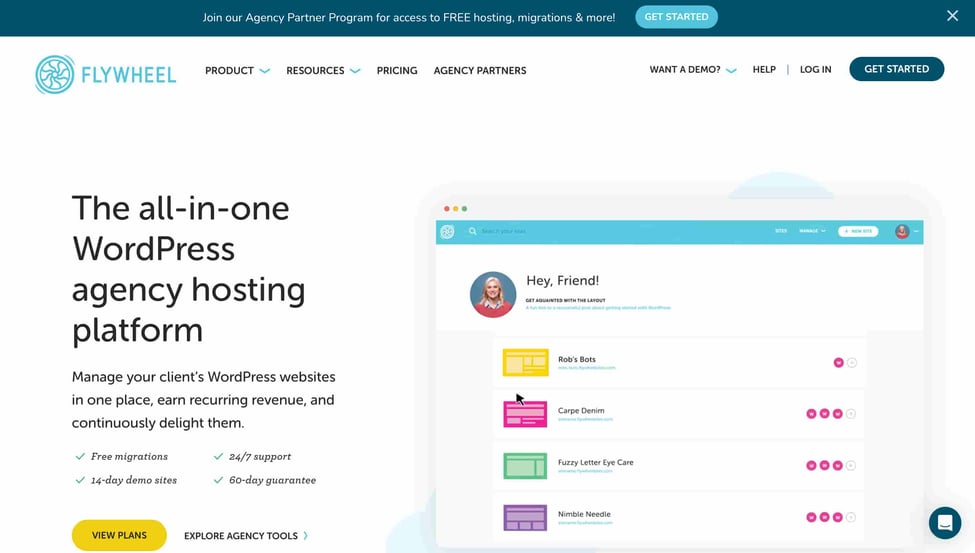975x553 pixels.
Task: Expand the Resources menu chevron
Action: coord(355,71)
